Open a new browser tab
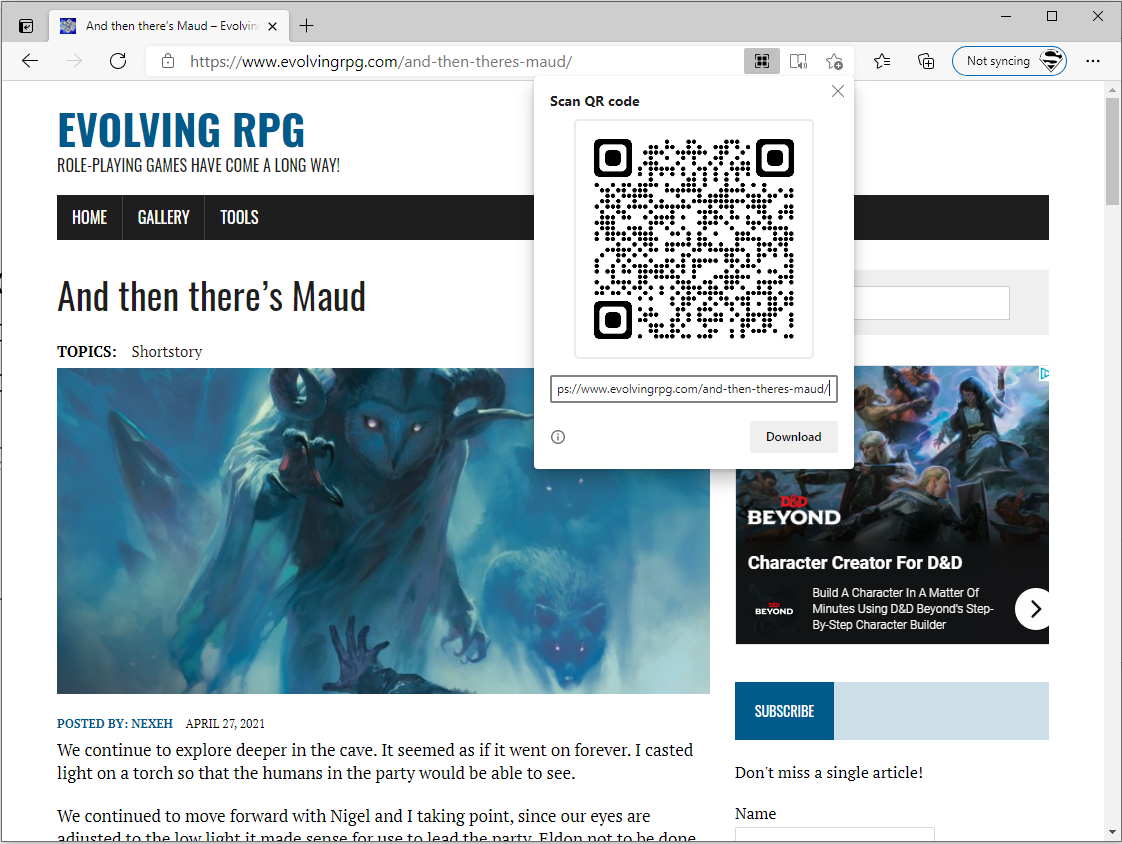Image resolution: width=1122 pixels, height=844 pixels. 306,26
